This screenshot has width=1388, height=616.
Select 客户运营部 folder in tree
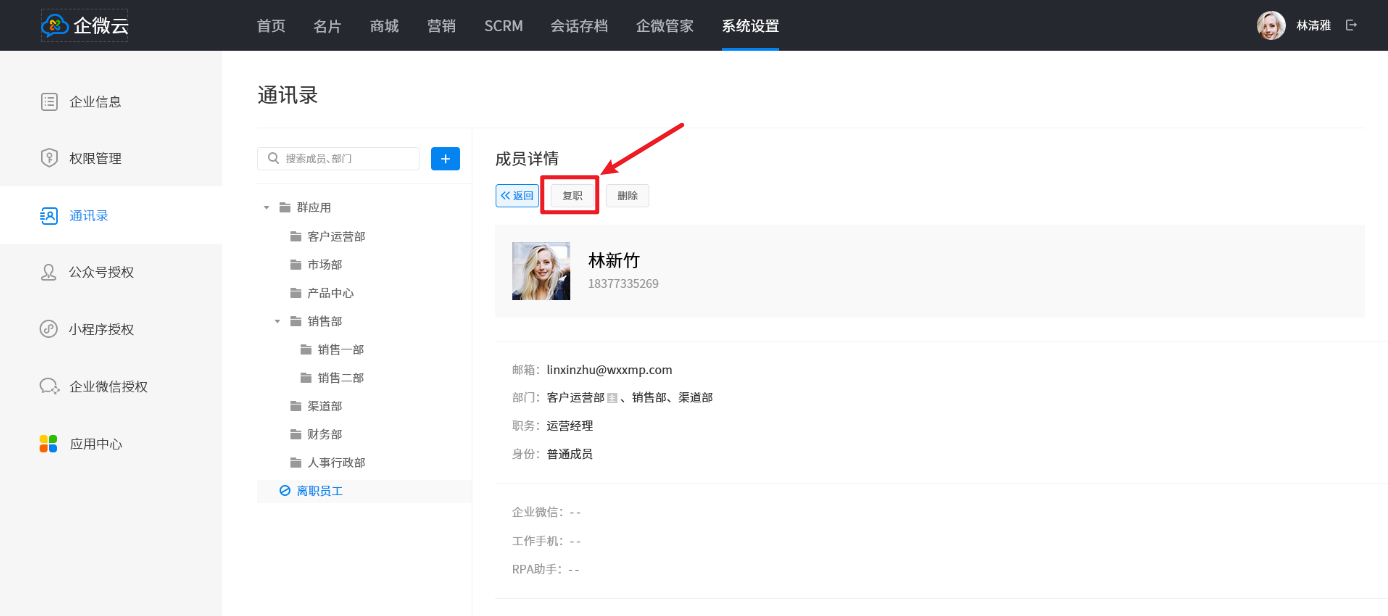335,237
